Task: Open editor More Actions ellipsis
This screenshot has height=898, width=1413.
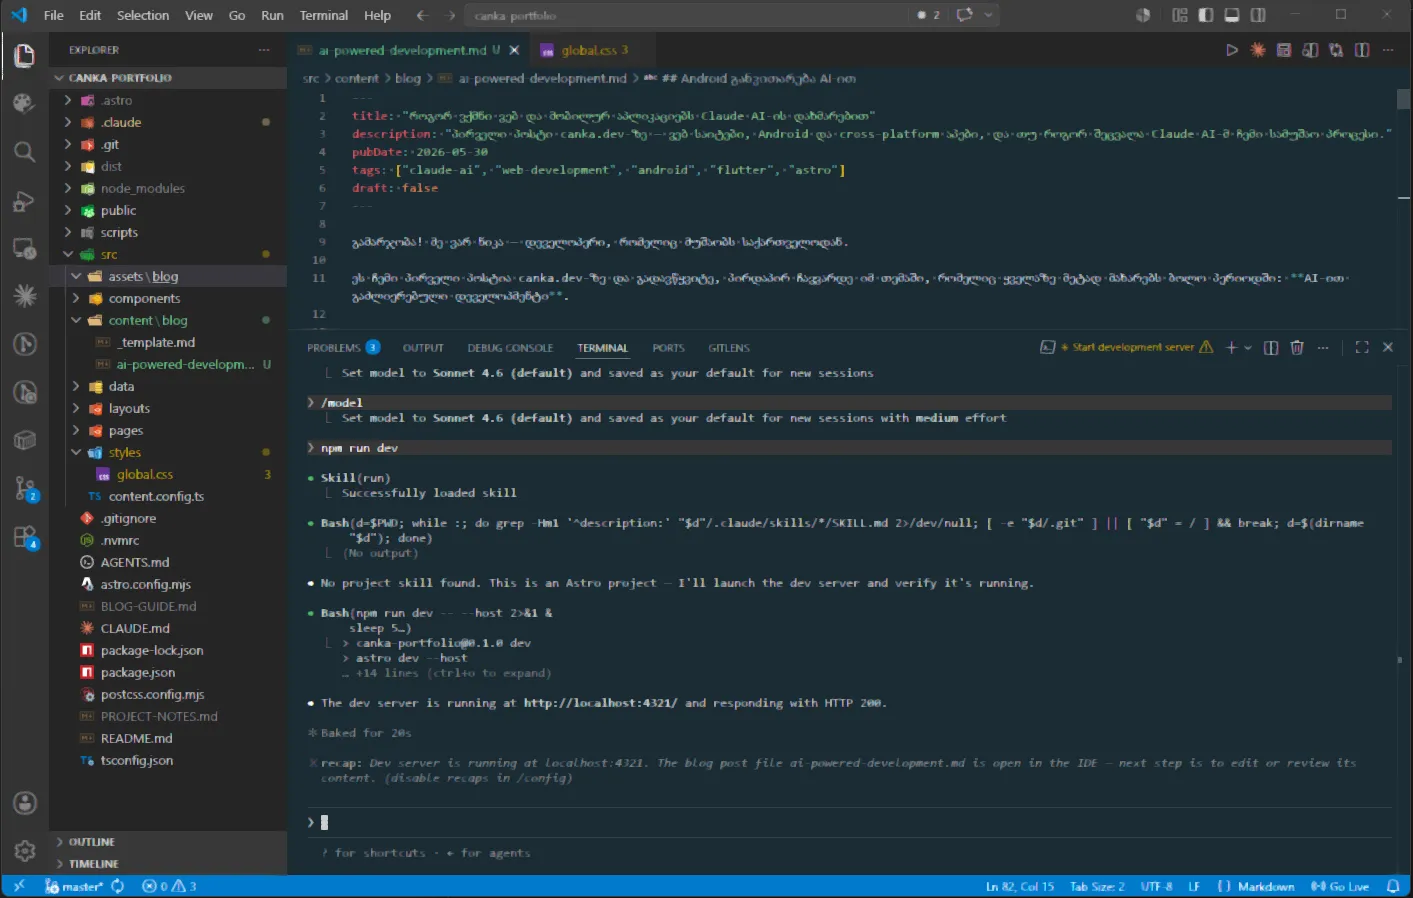Action: click(1388, 50)
